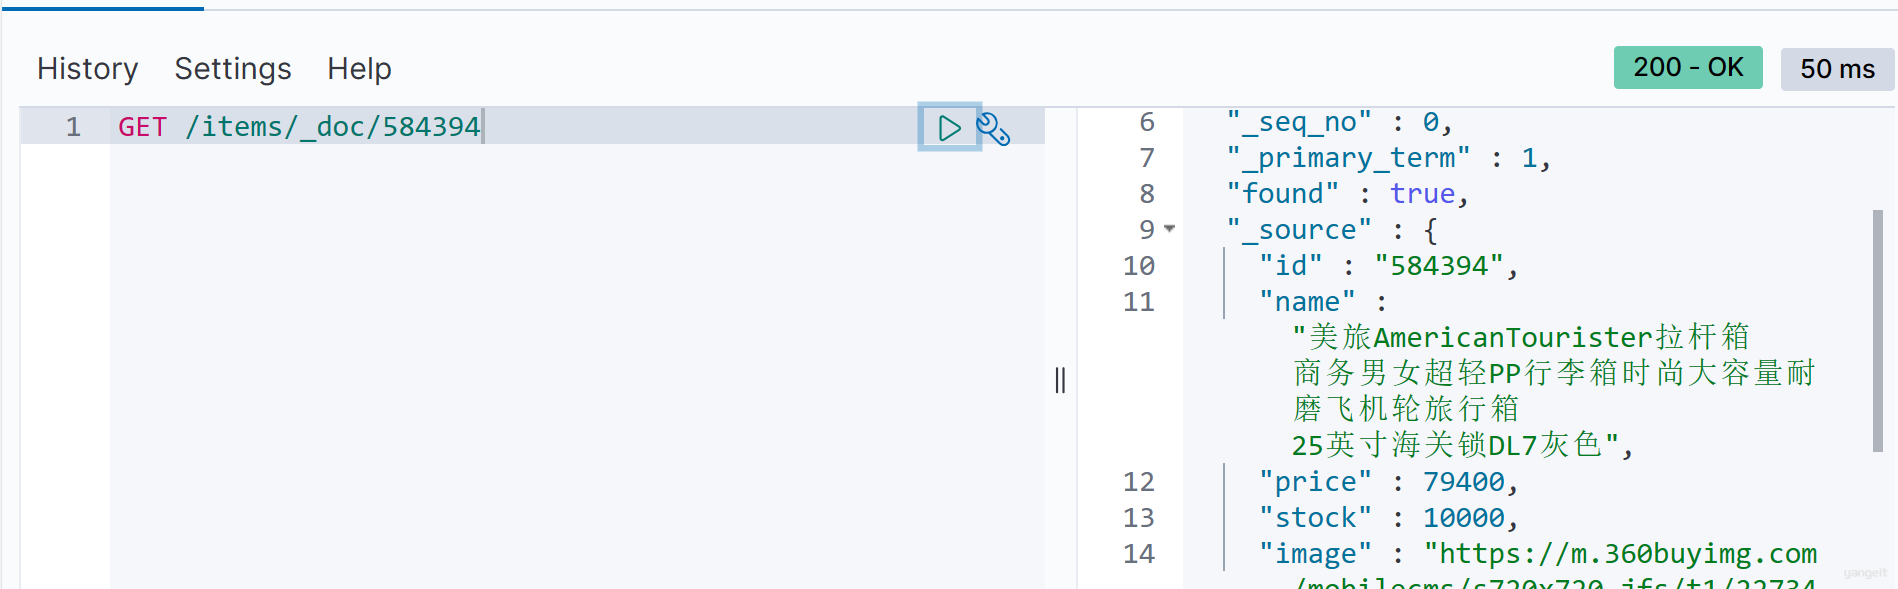This screenshot has width=1898, height=589.
Task: Open the Help menu item
Action: point(359,69)
